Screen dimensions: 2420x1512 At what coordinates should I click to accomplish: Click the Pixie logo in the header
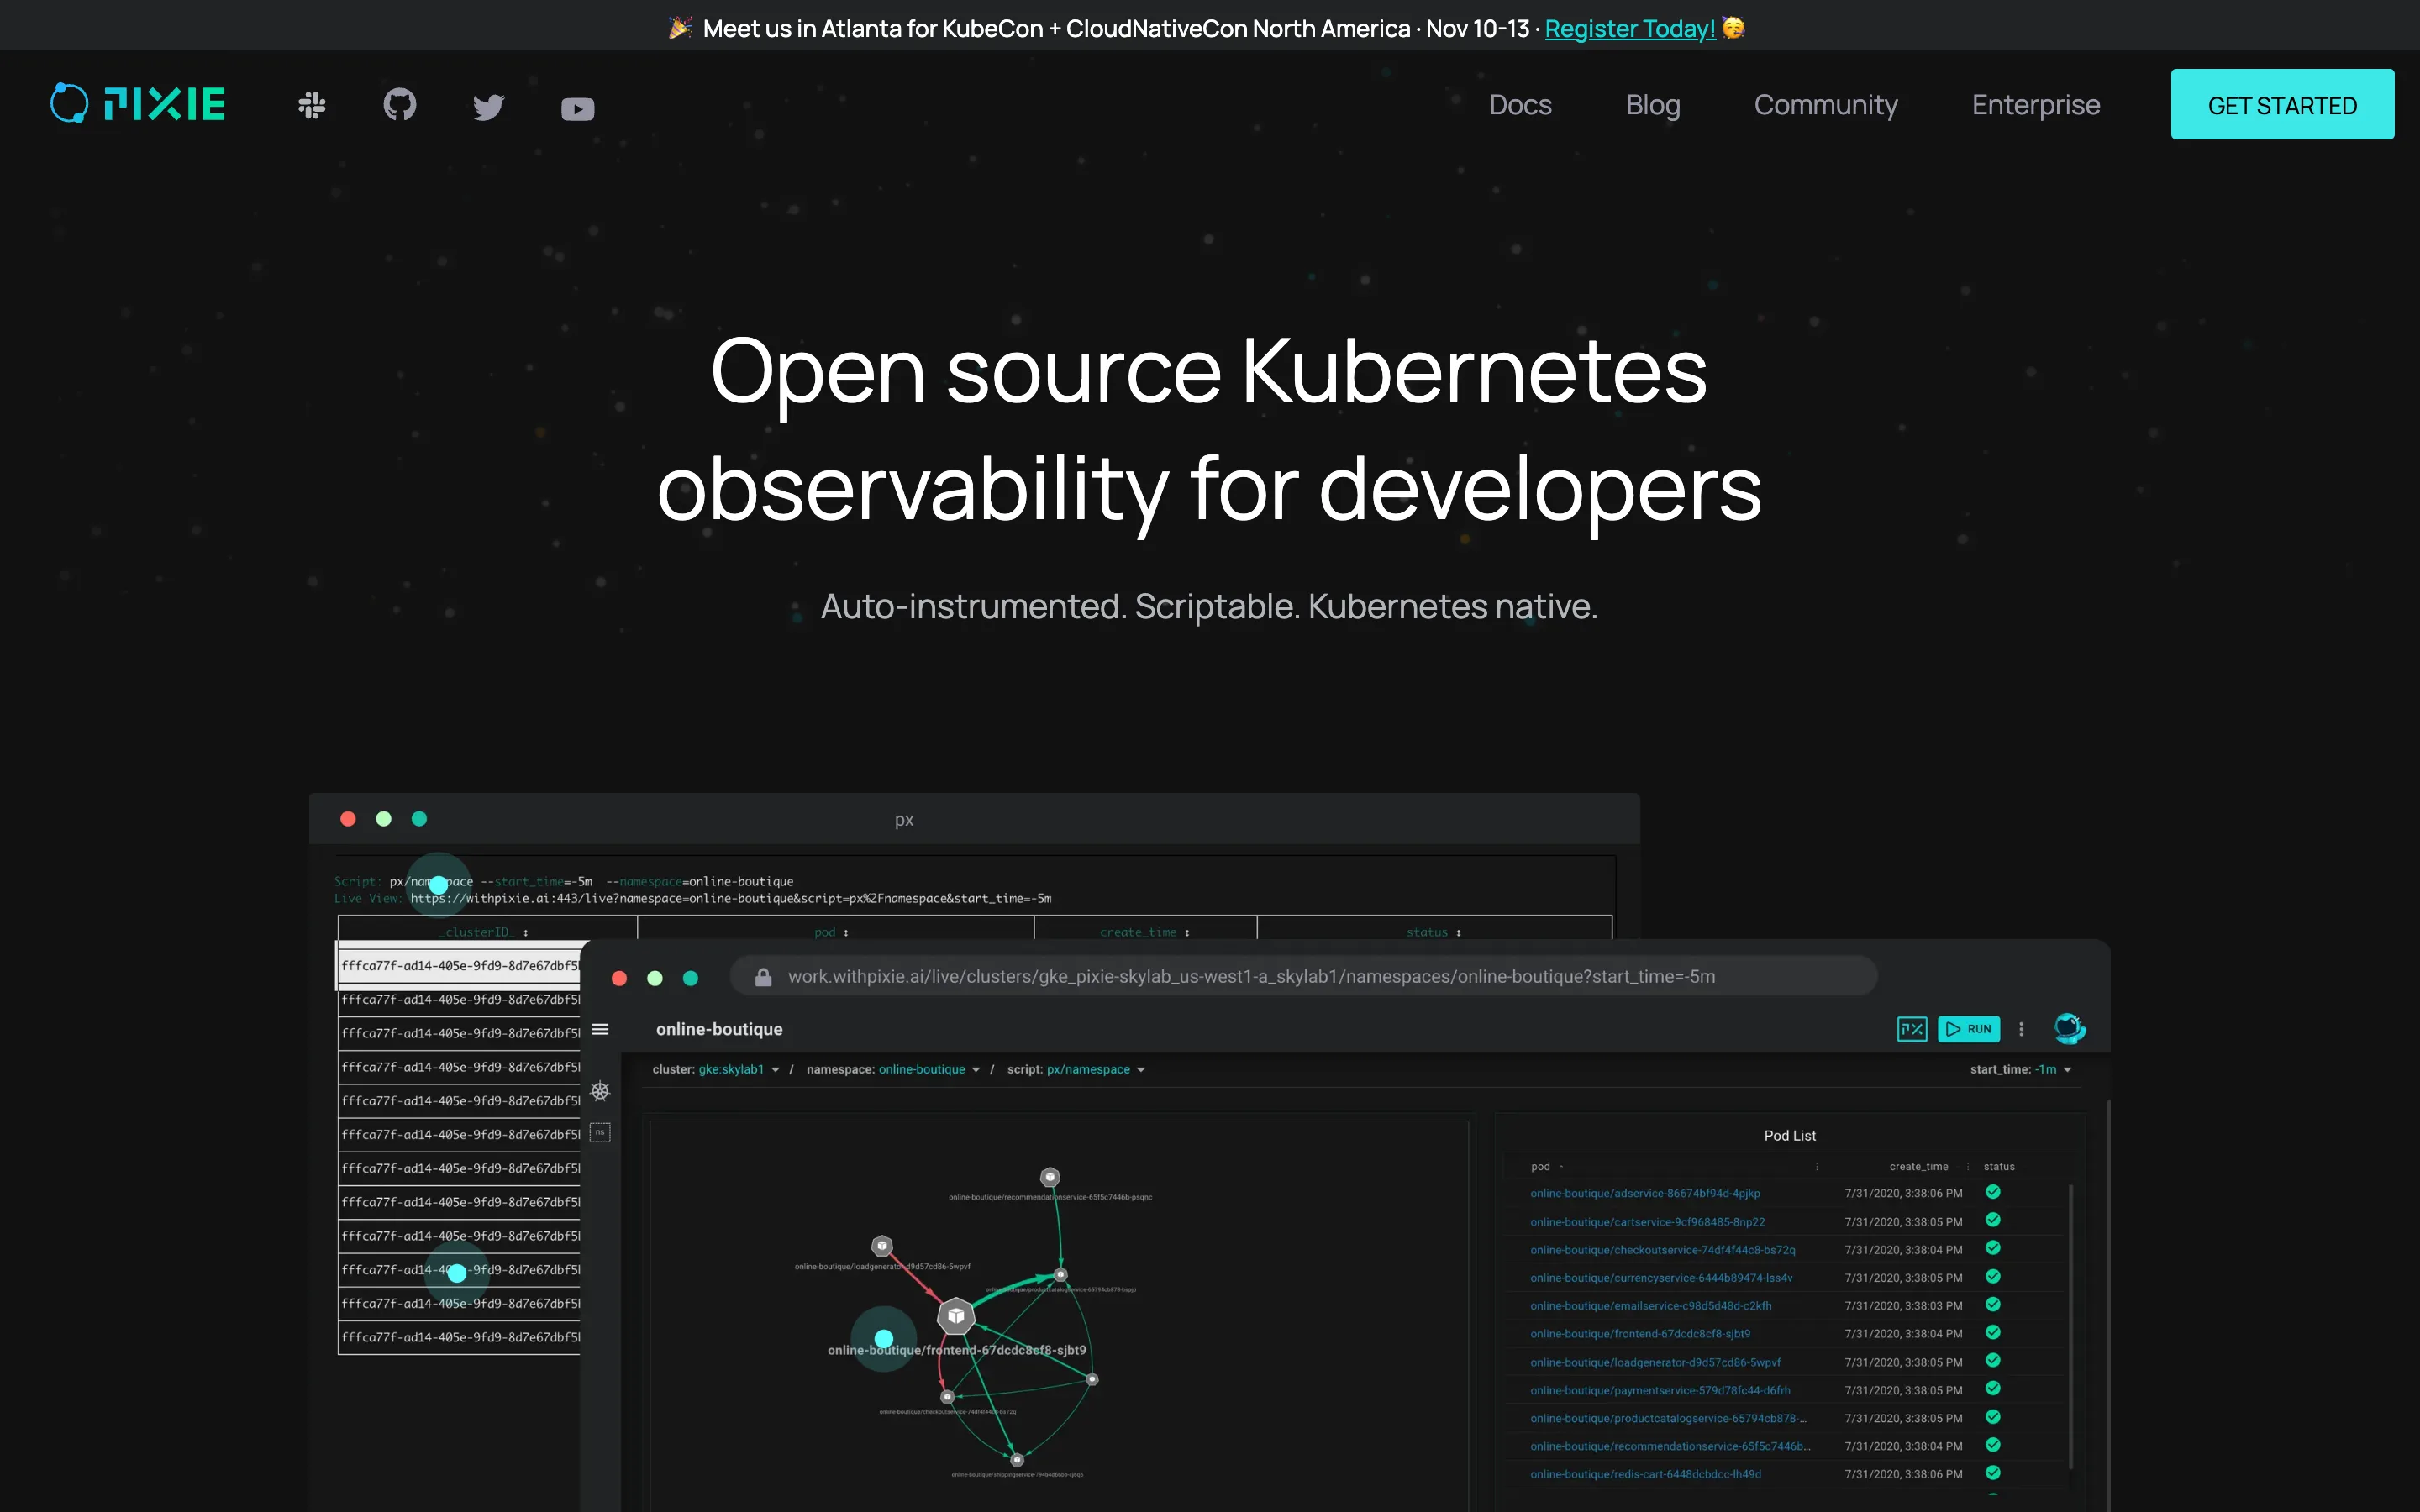(138, 104)
